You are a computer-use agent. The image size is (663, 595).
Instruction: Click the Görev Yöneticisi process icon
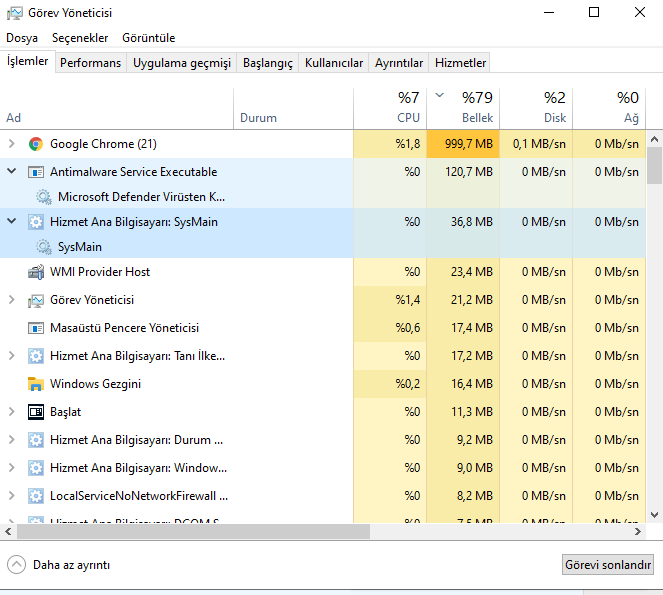pyautogui.click(x=36, y=300)
